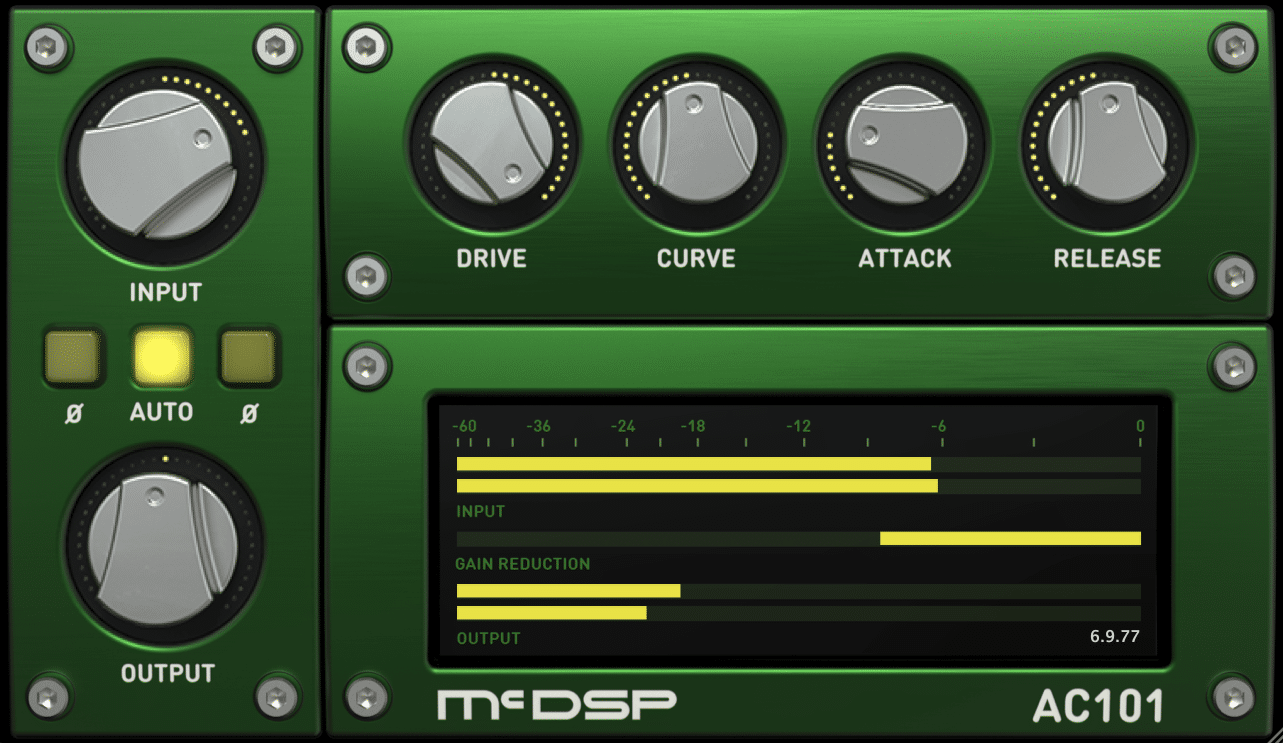Disable the lit AUTO button
The image size is (1283, 743).
[162, 356]
